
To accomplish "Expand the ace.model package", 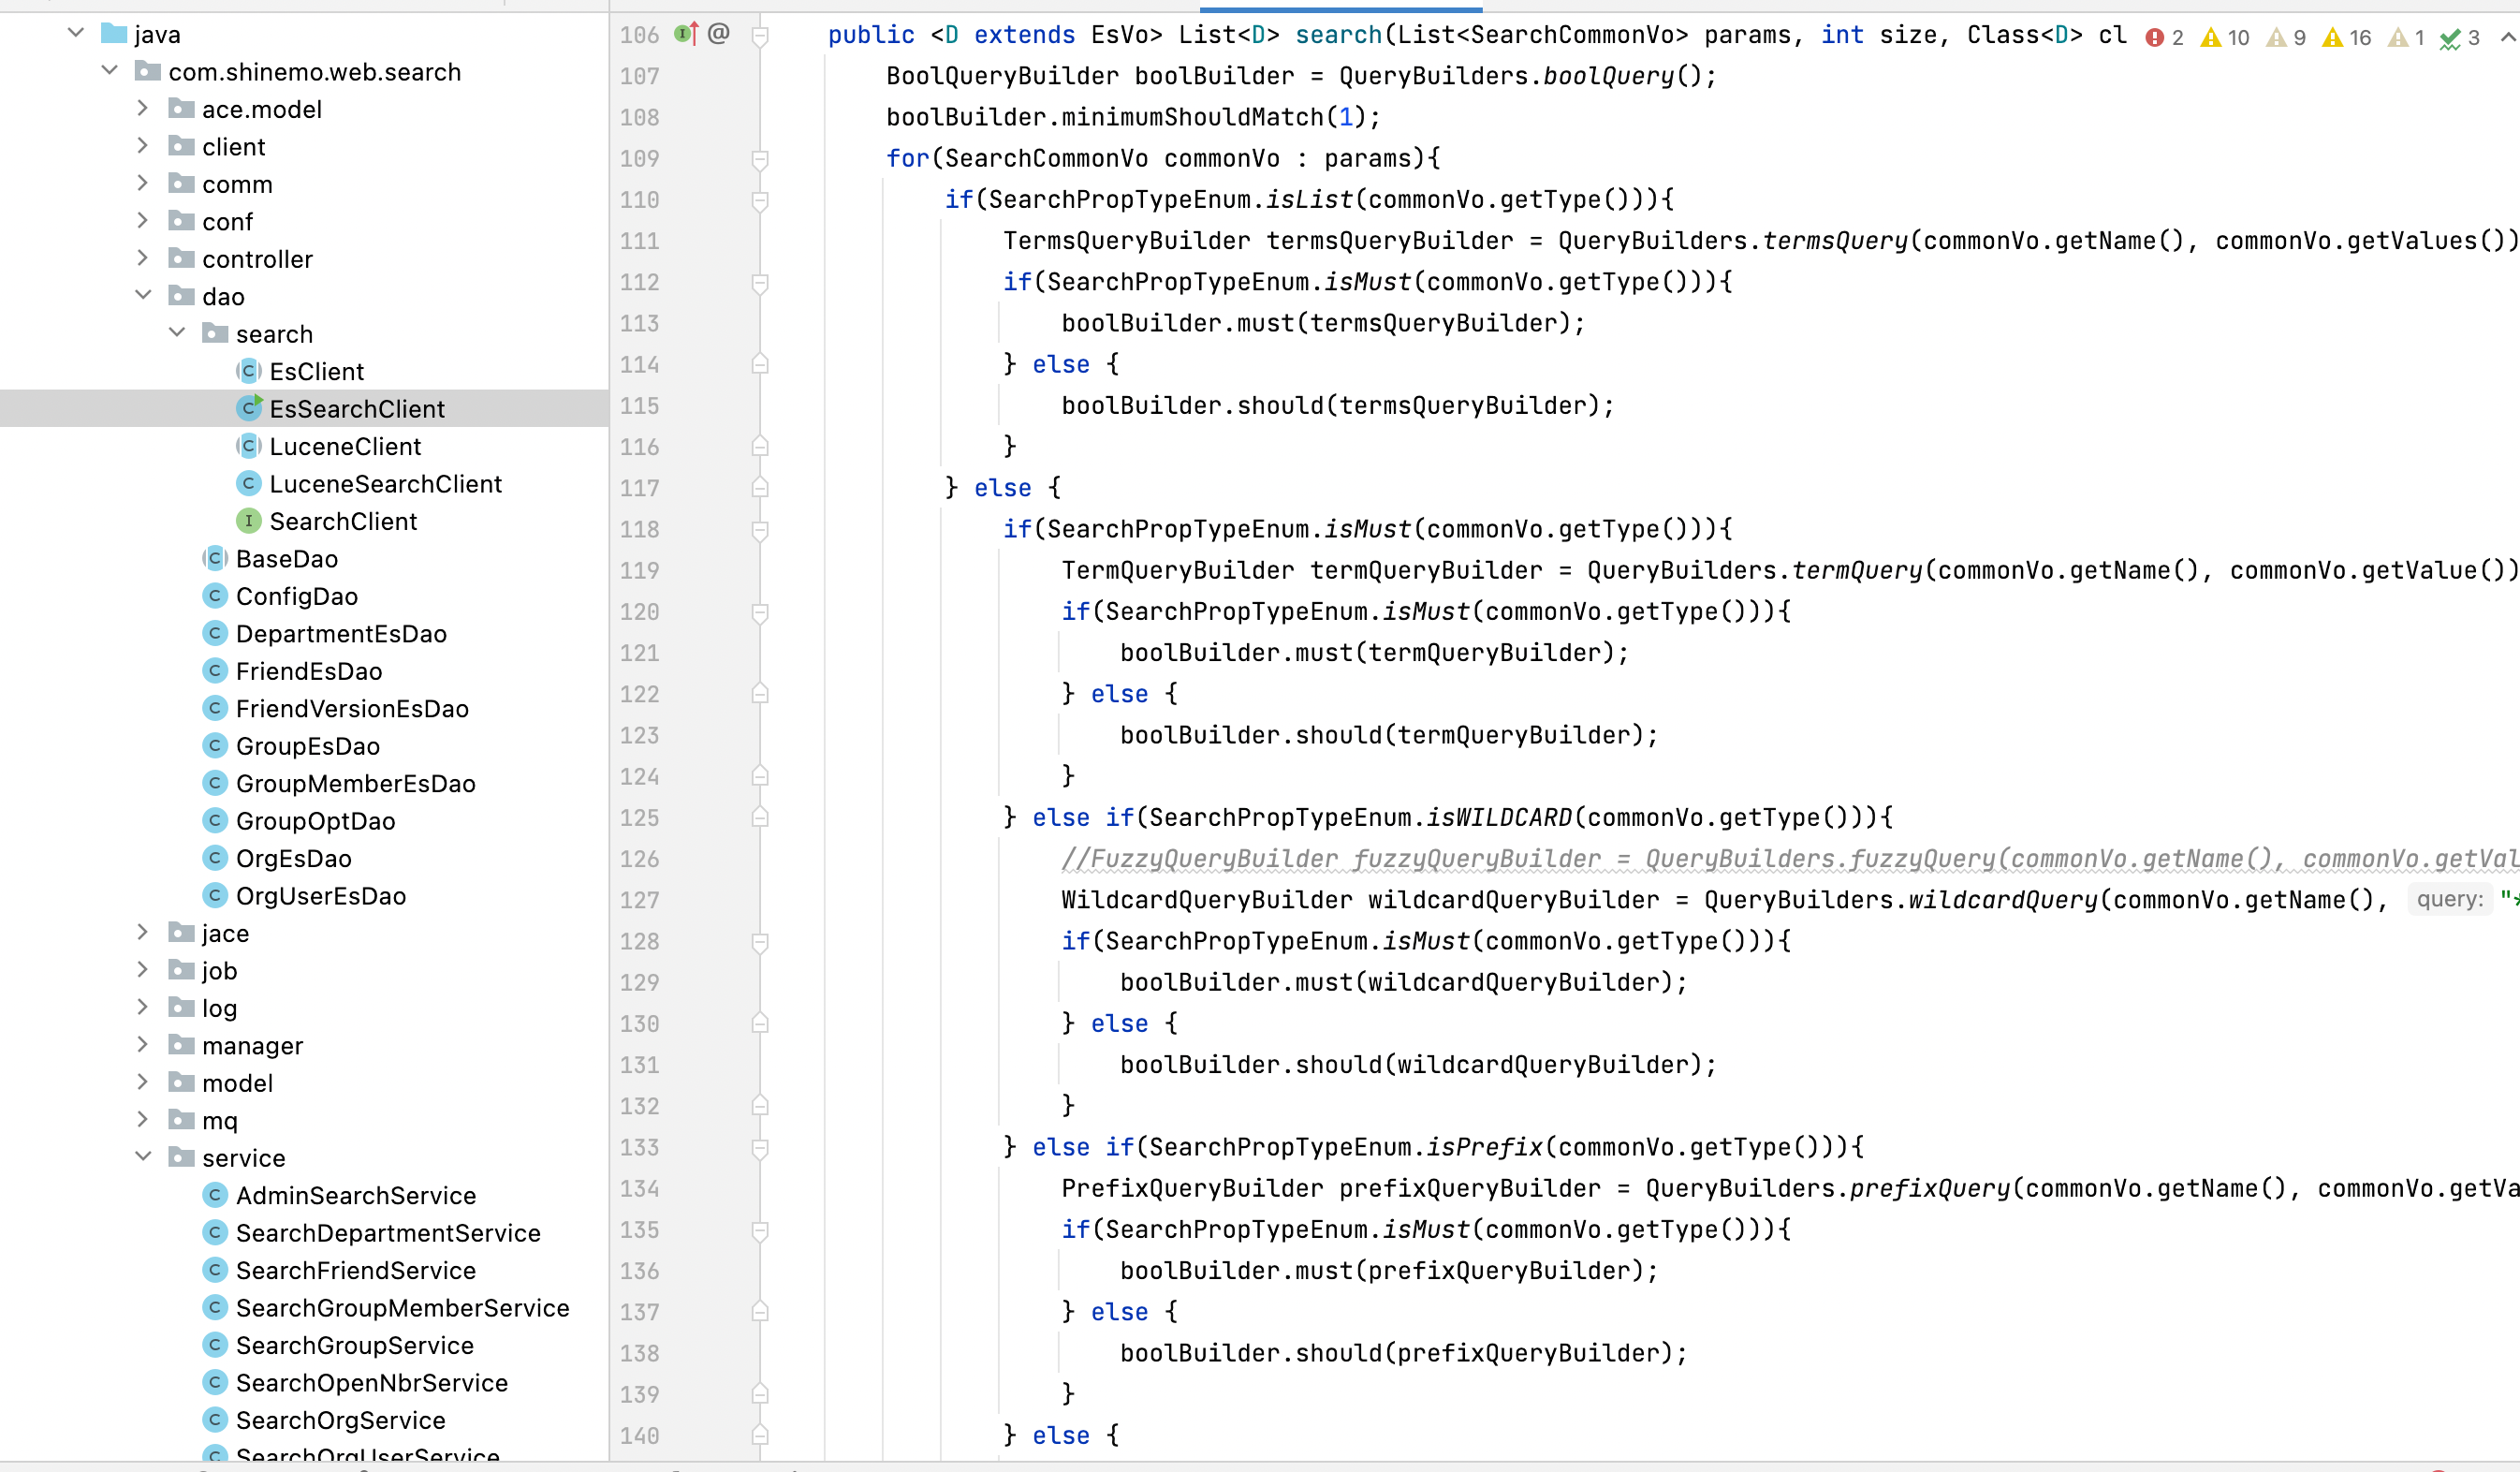I will [x=142, y=108].
